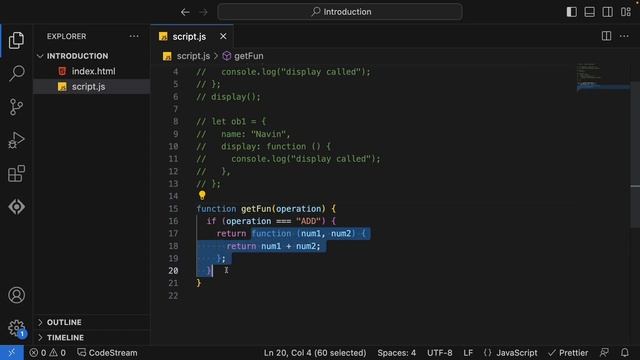Go forward using the right arrow

(x=203, y=12)
